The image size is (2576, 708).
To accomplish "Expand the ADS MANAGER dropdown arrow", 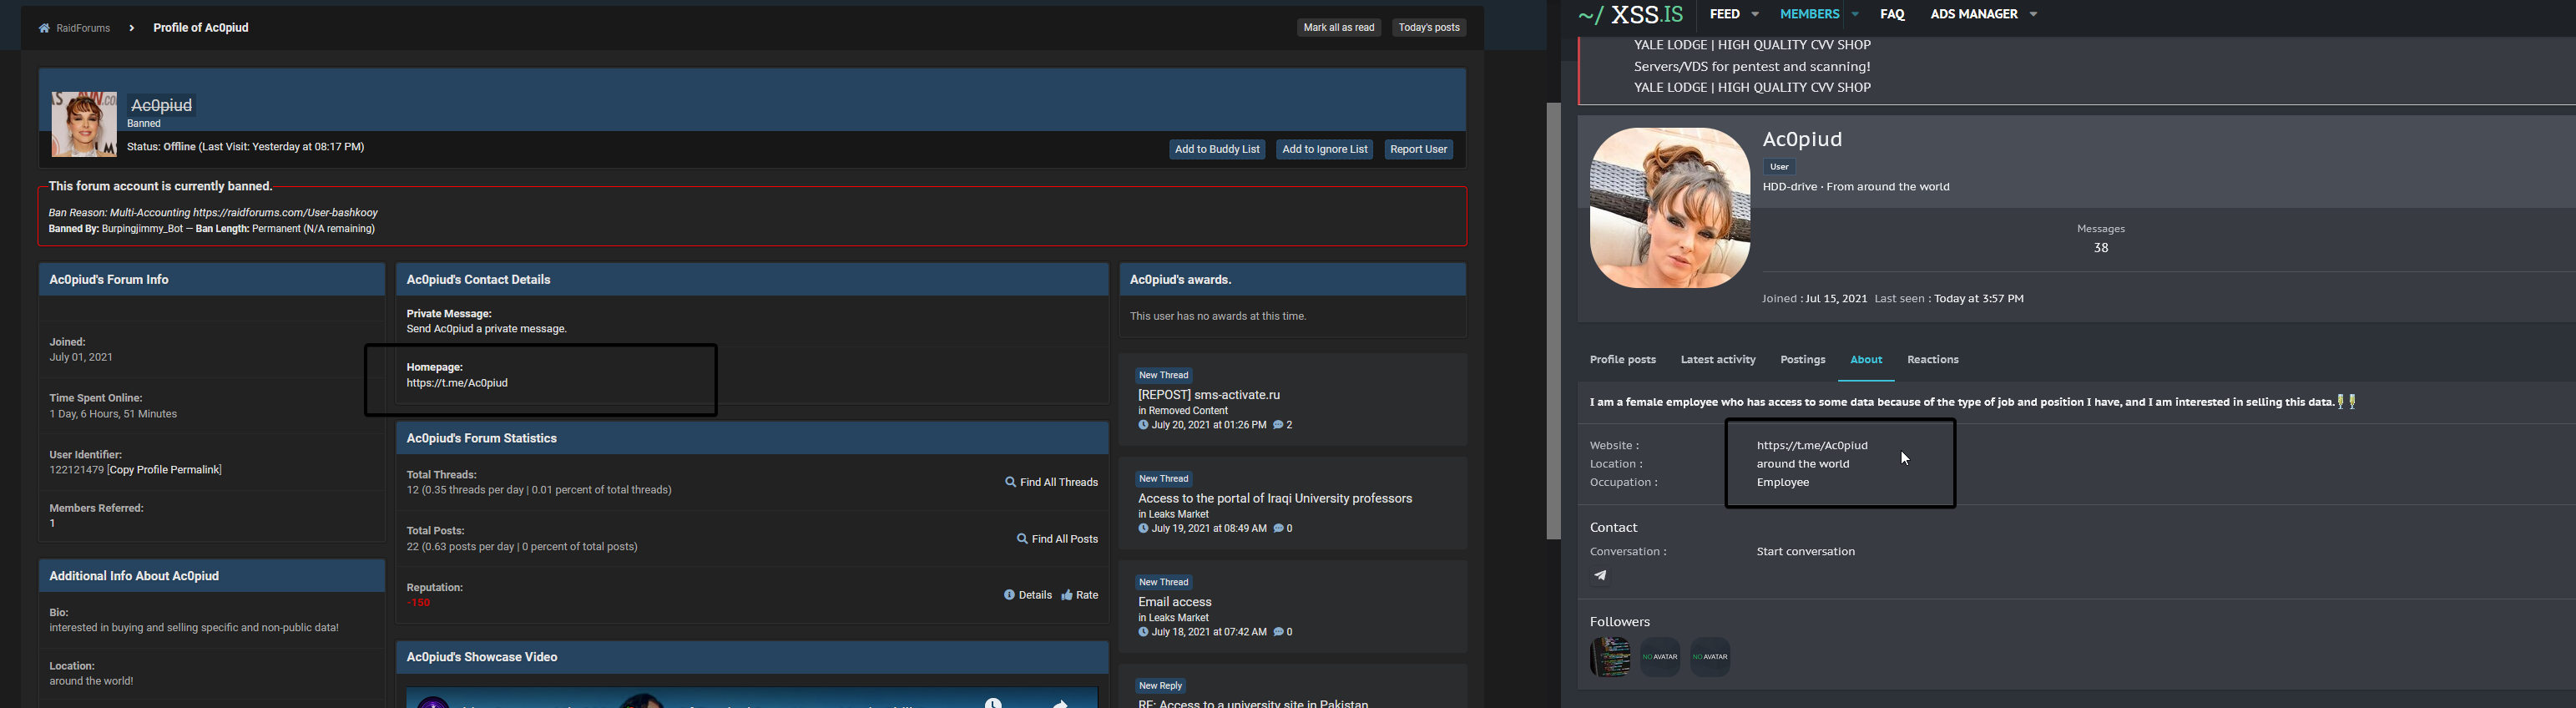I will pyautogui.click(x=2033, y=15).
